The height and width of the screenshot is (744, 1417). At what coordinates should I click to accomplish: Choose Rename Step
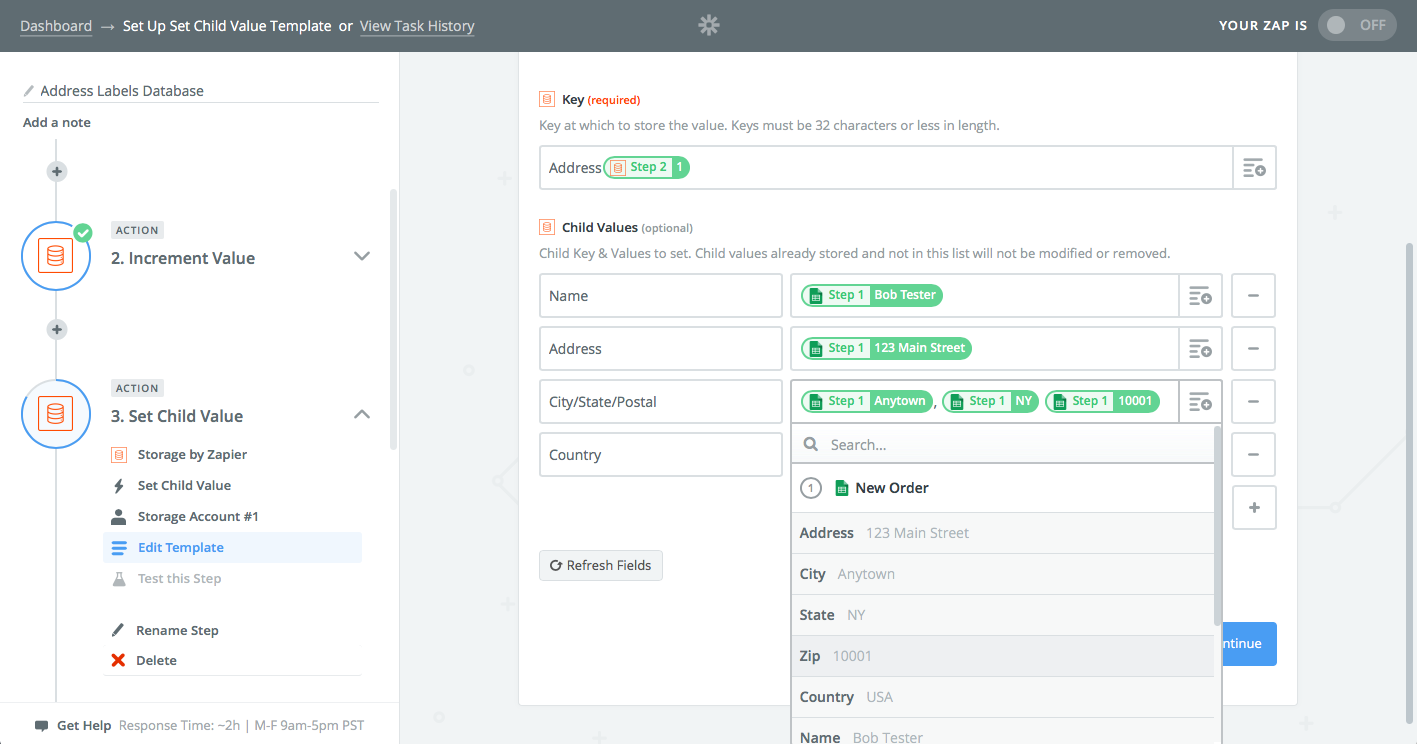point(177,631)
